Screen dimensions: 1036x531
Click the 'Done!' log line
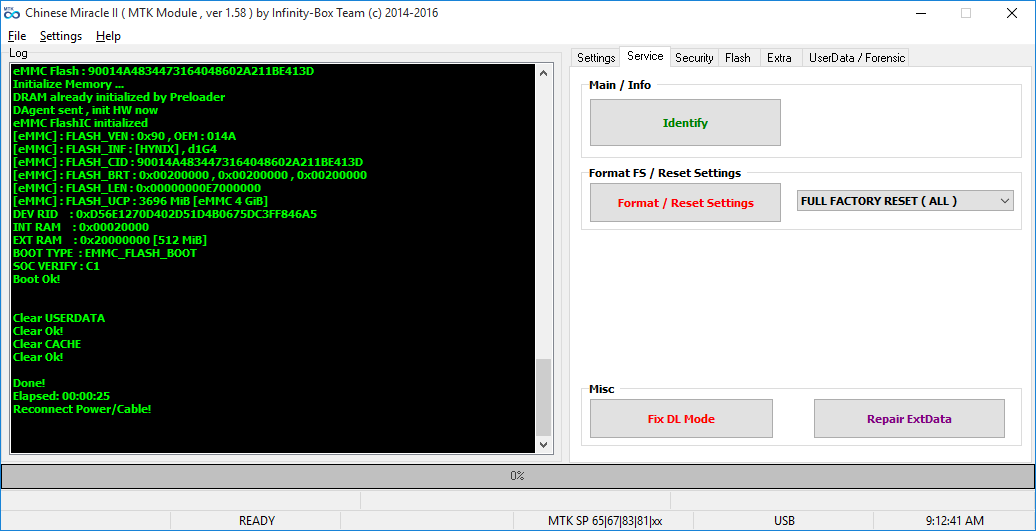pyautogui.click(x=29, y=383)
